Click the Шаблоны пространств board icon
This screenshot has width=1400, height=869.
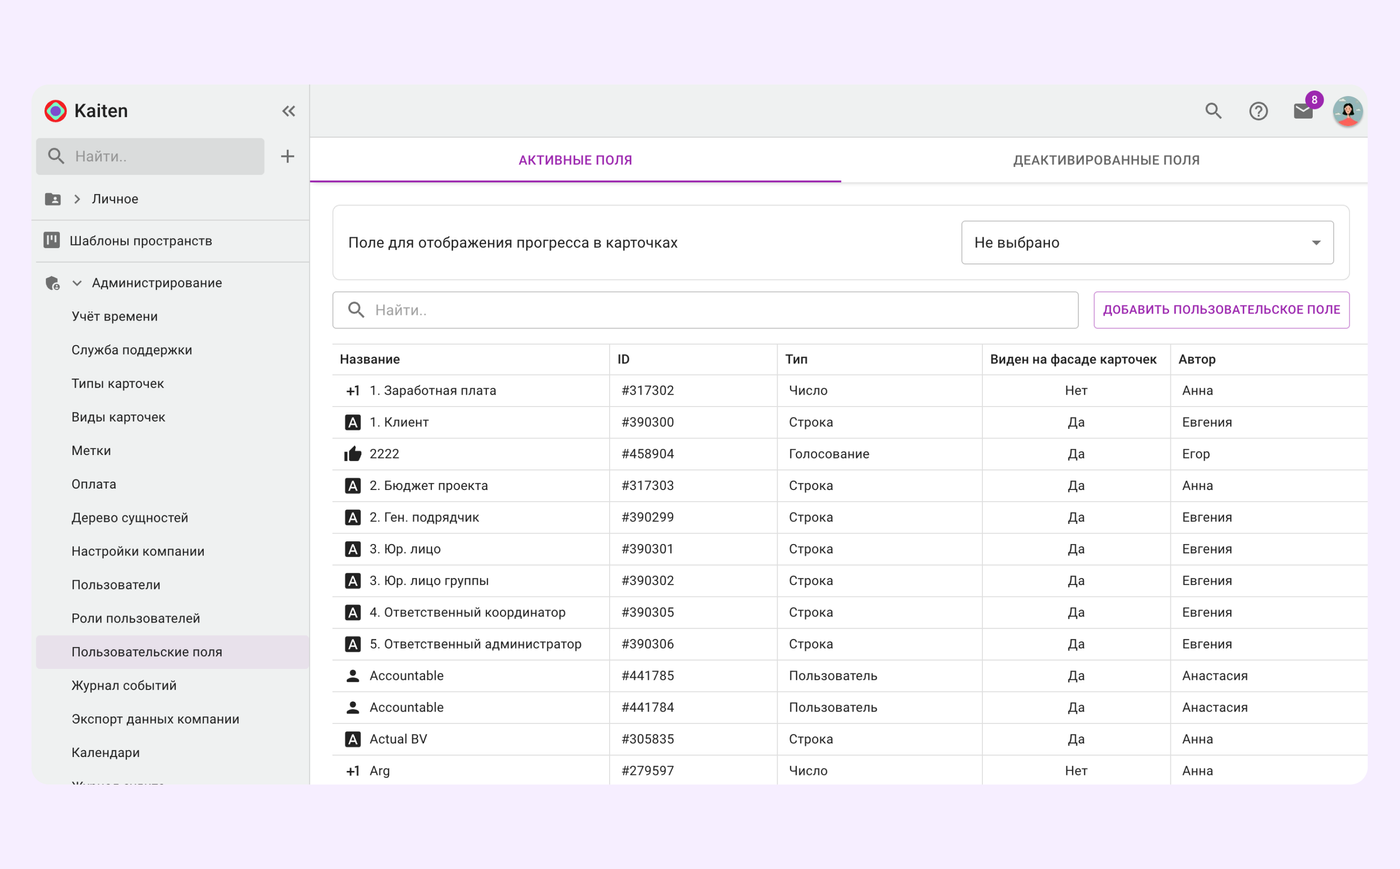(x=52, y=241)
